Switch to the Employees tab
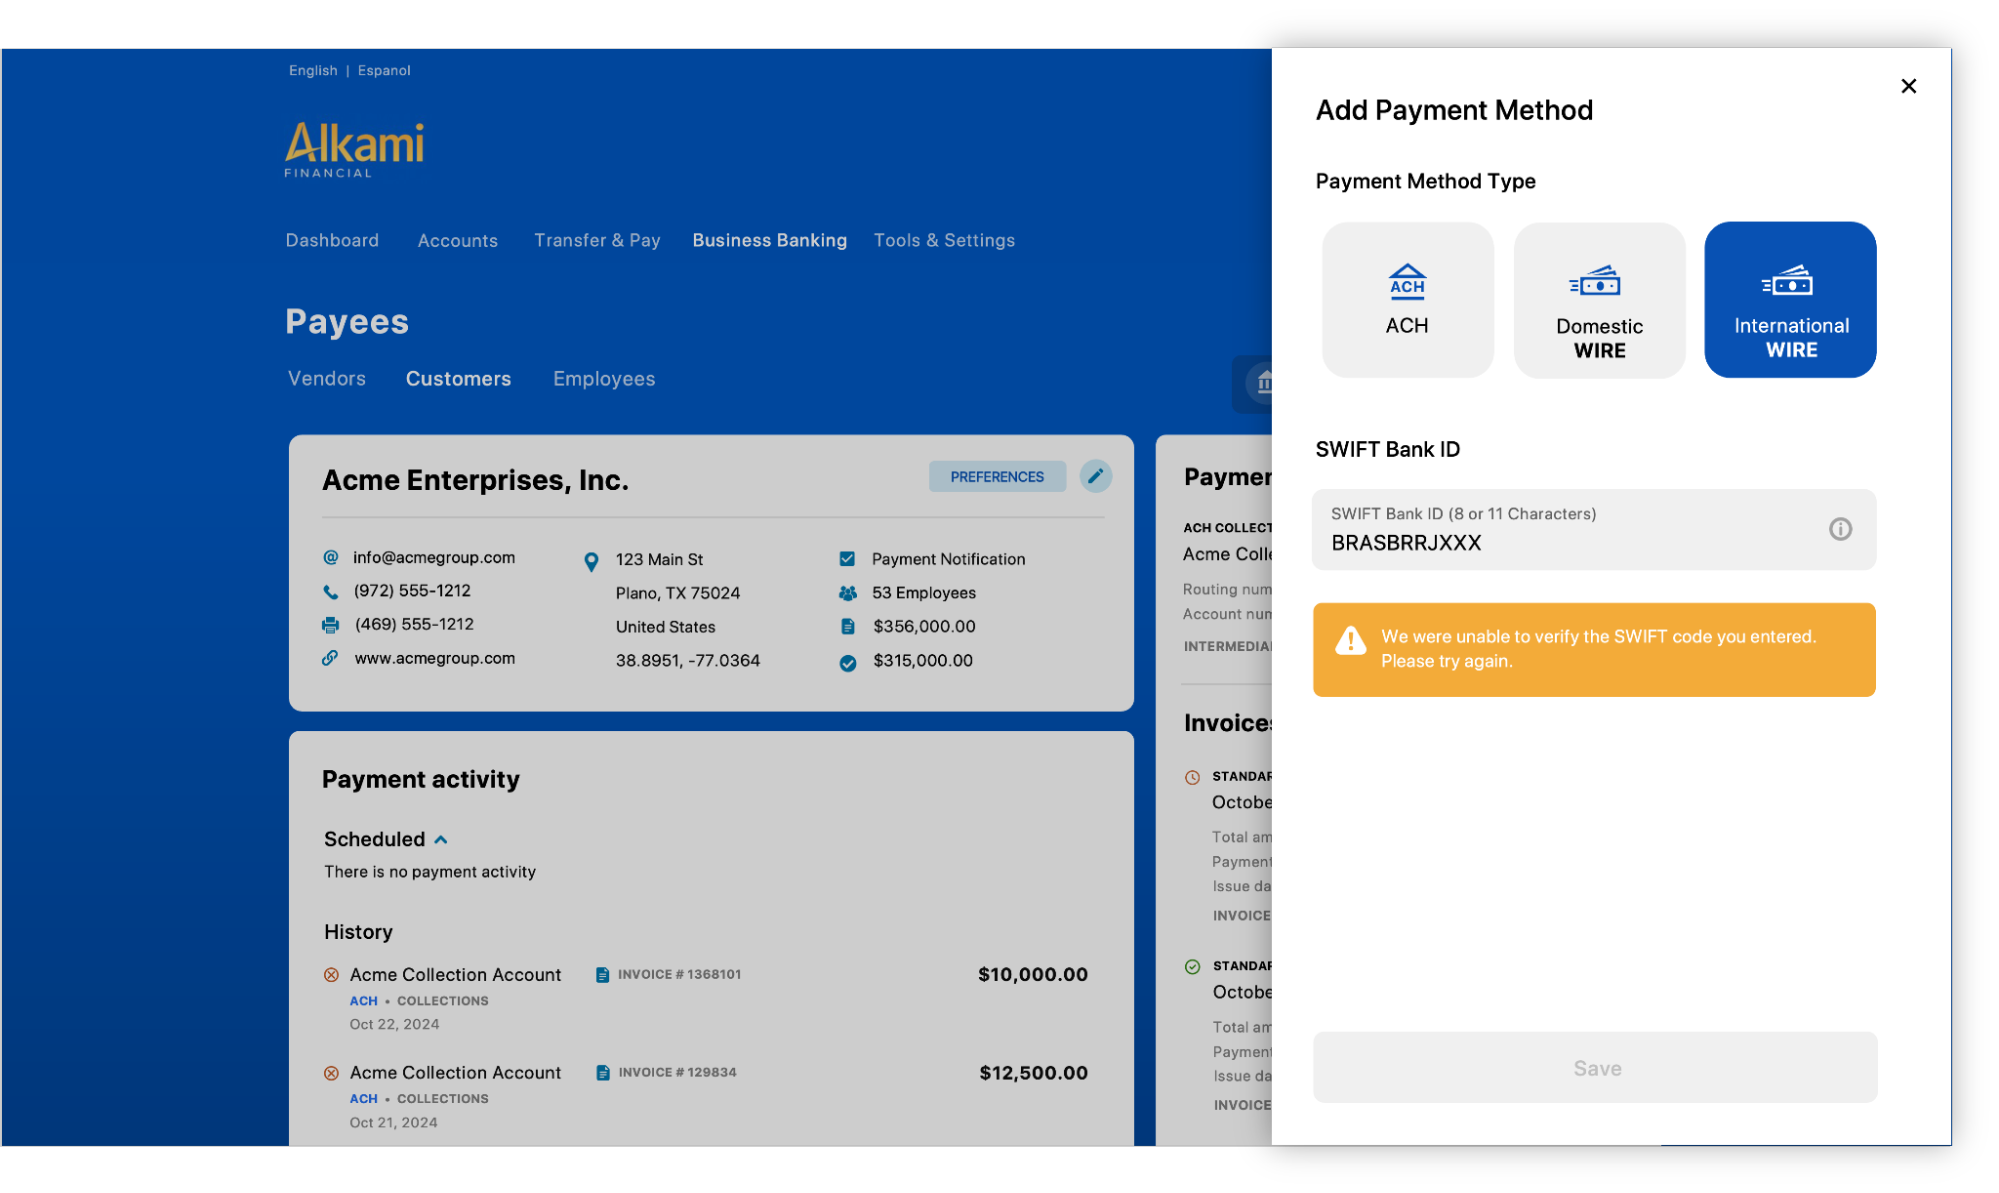This screenshot has width=1999, height=1193. click(x=604, y=379)
